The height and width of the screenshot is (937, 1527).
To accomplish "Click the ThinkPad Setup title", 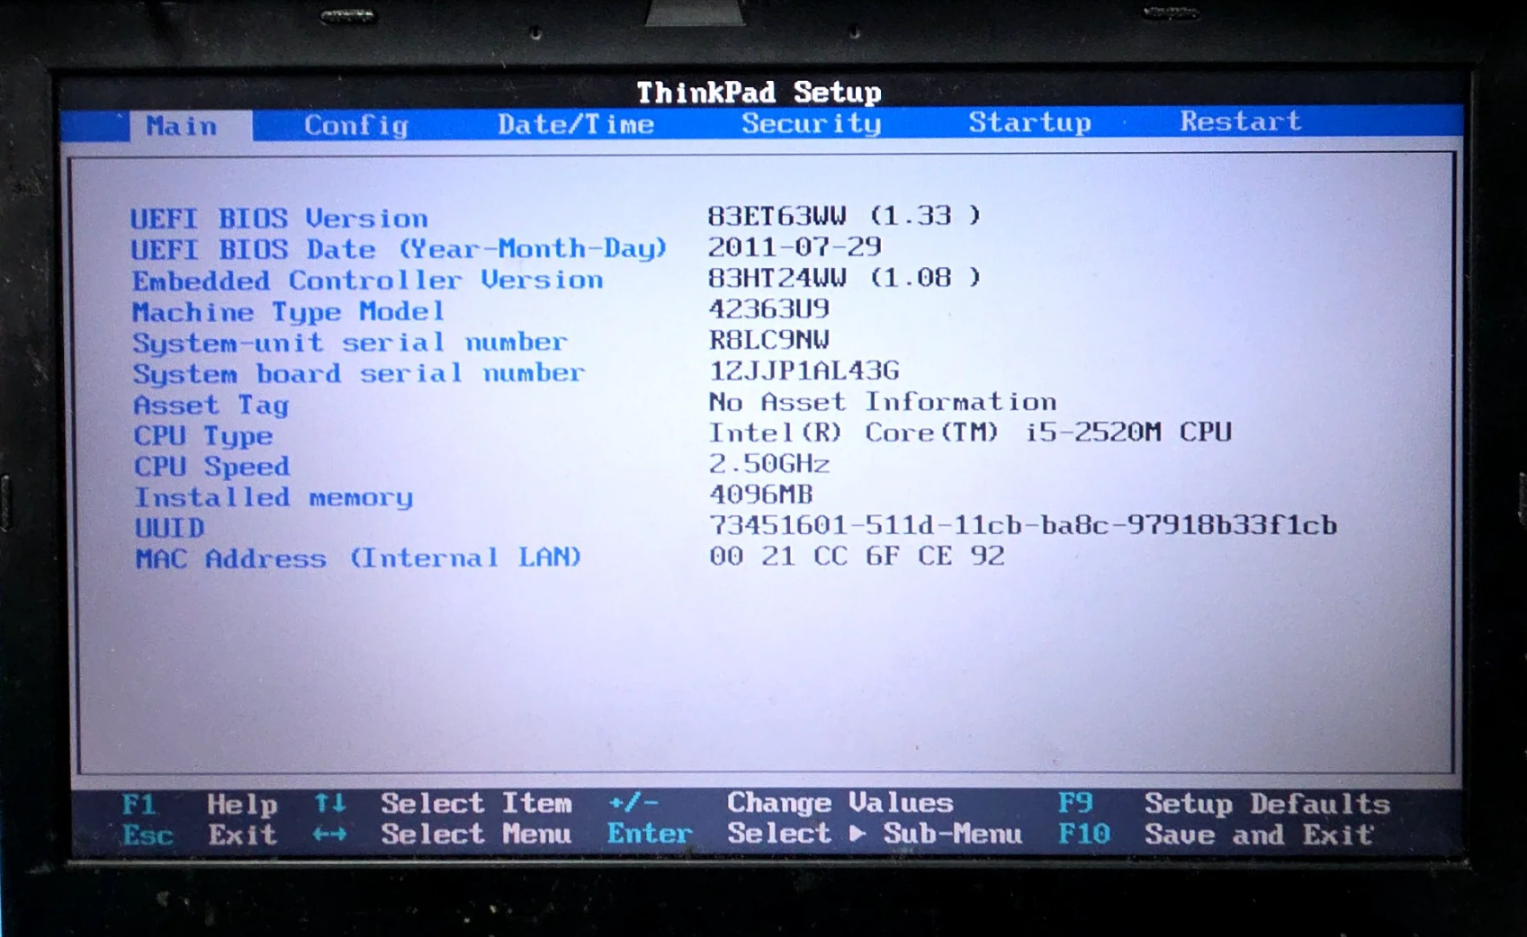I will coord(759,93).
